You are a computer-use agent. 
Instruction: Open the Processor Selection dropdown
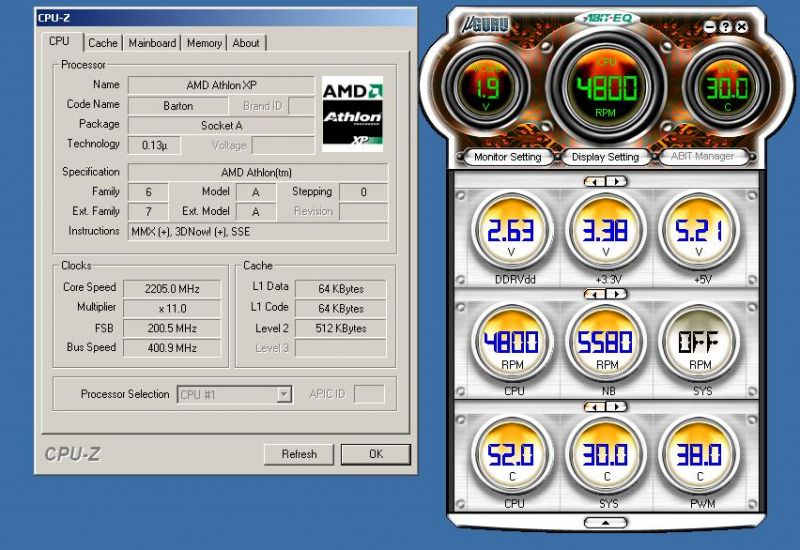coord(235,394)
